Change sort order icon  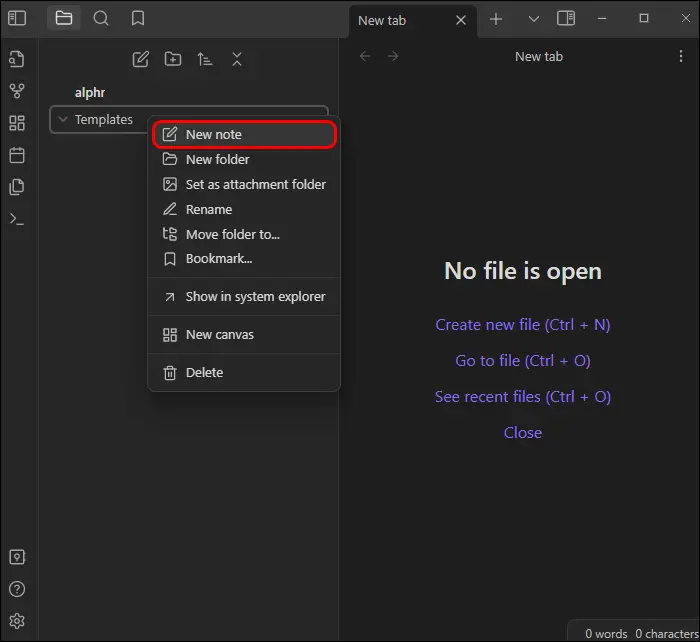pos(205,59)
